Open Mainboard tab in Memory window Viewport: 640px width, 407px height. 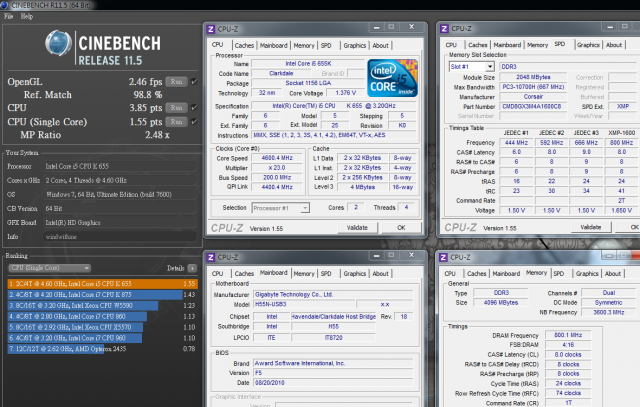(x=506, y=274)
